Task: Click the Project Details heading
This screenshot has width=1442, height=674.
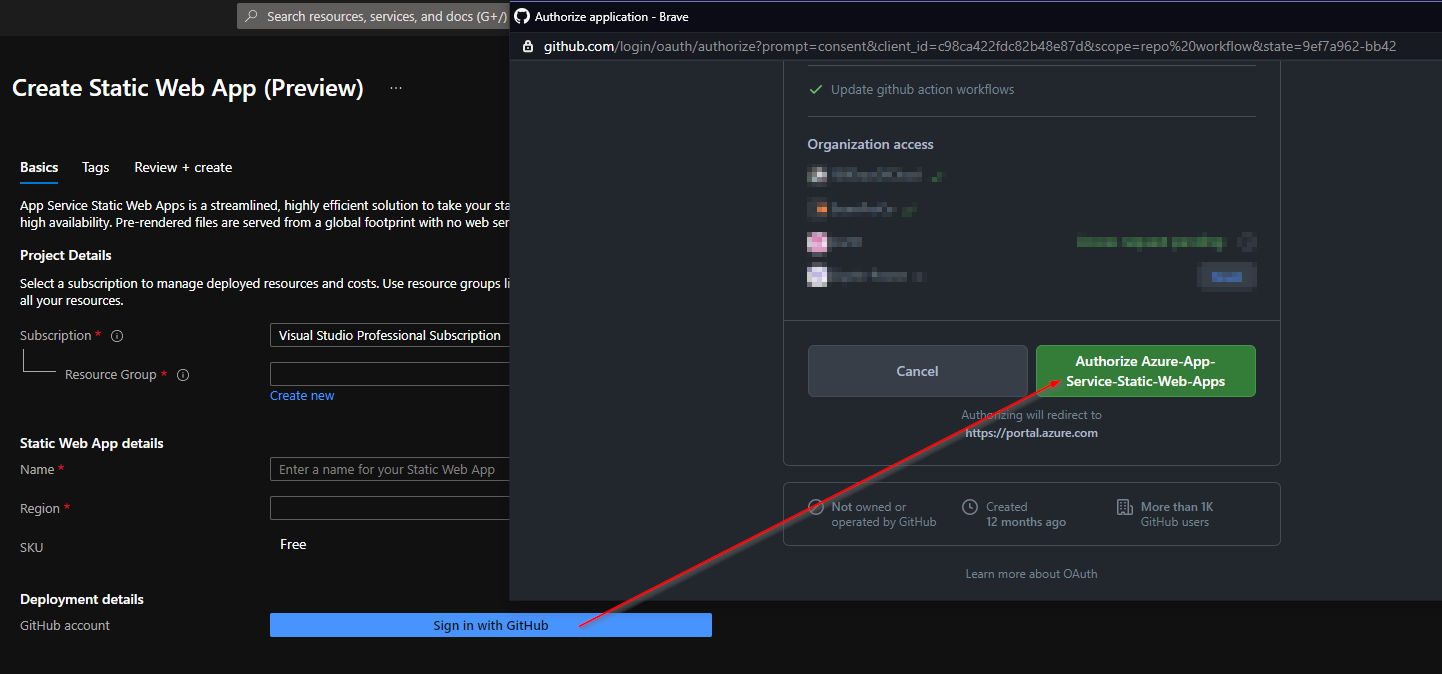Action: pos(66,255)
